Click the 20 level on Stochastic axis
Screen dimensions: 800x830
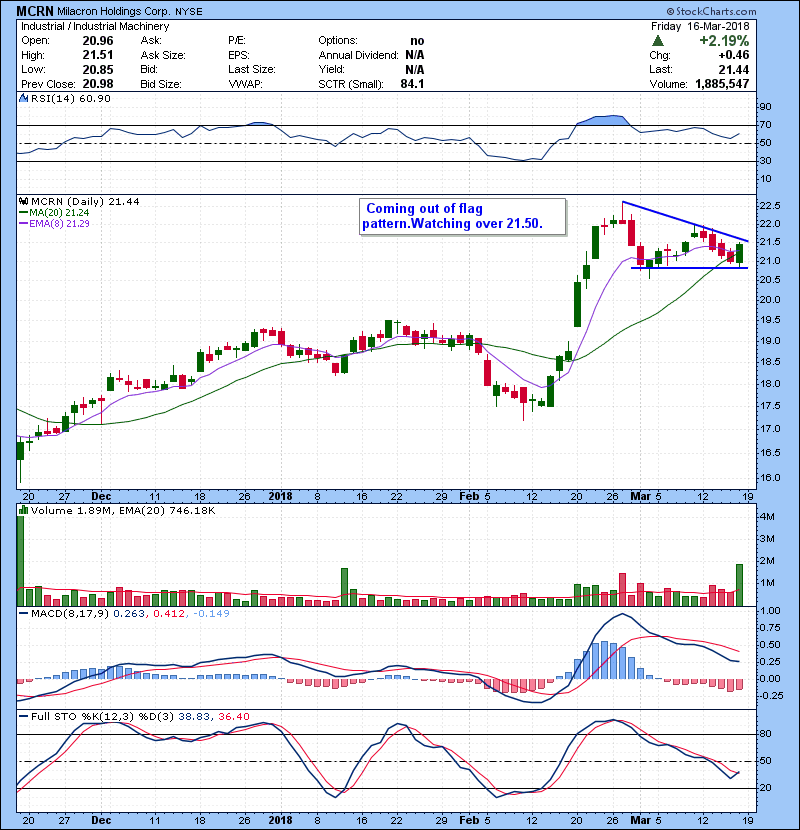point(766,788)
